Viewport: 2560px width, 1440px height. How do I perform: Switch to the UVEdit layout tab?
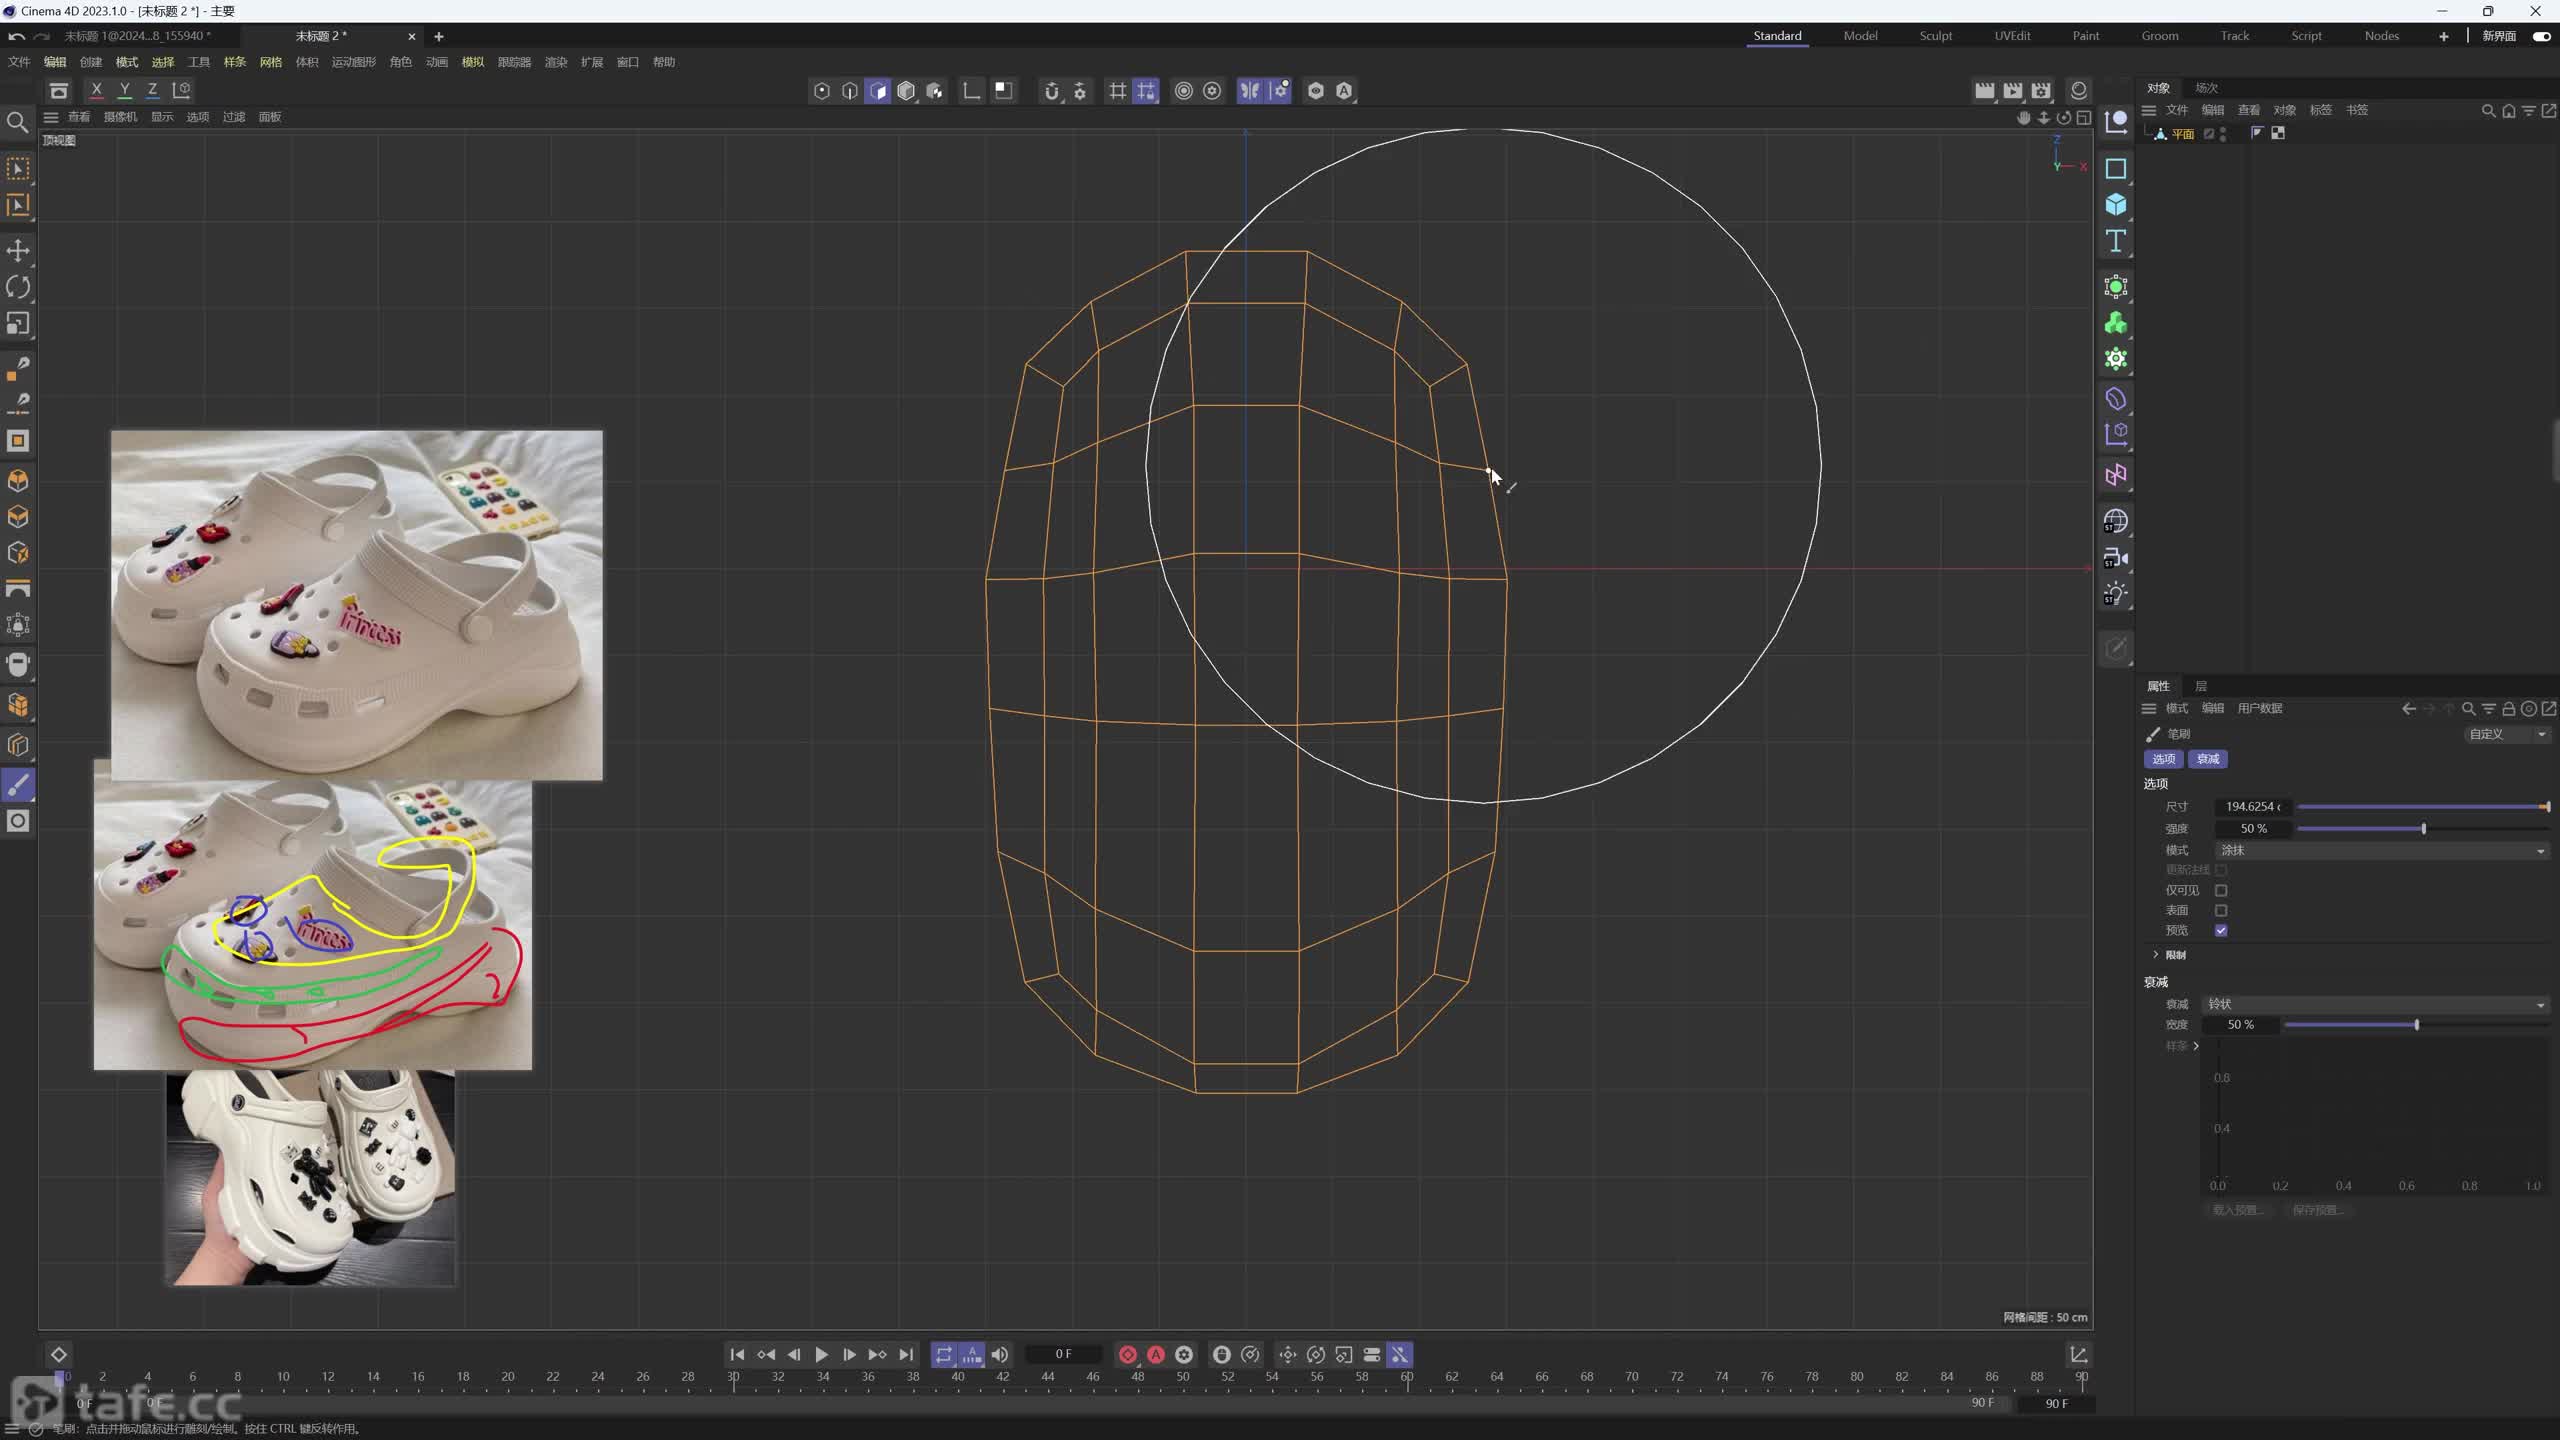2012,36
